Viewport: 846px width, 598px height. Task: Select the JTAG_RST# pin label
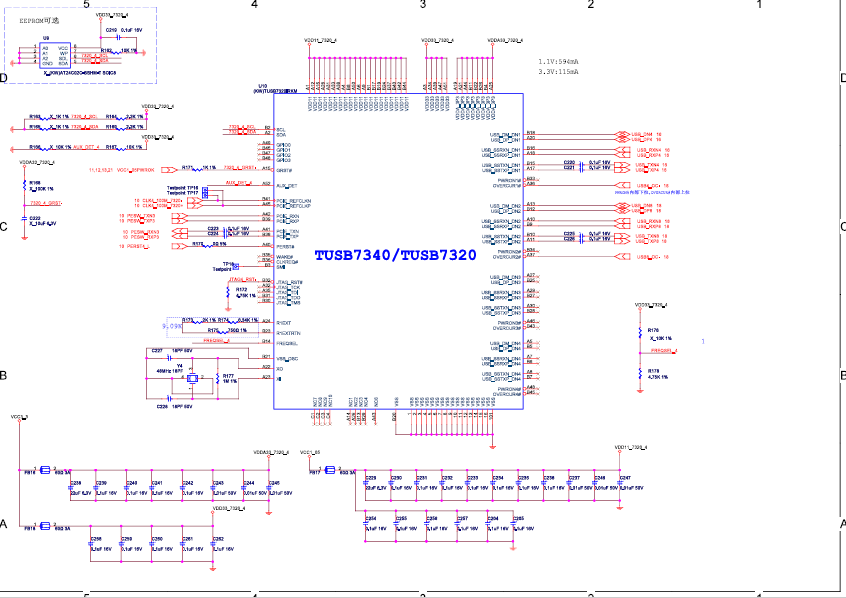point(290,283)
